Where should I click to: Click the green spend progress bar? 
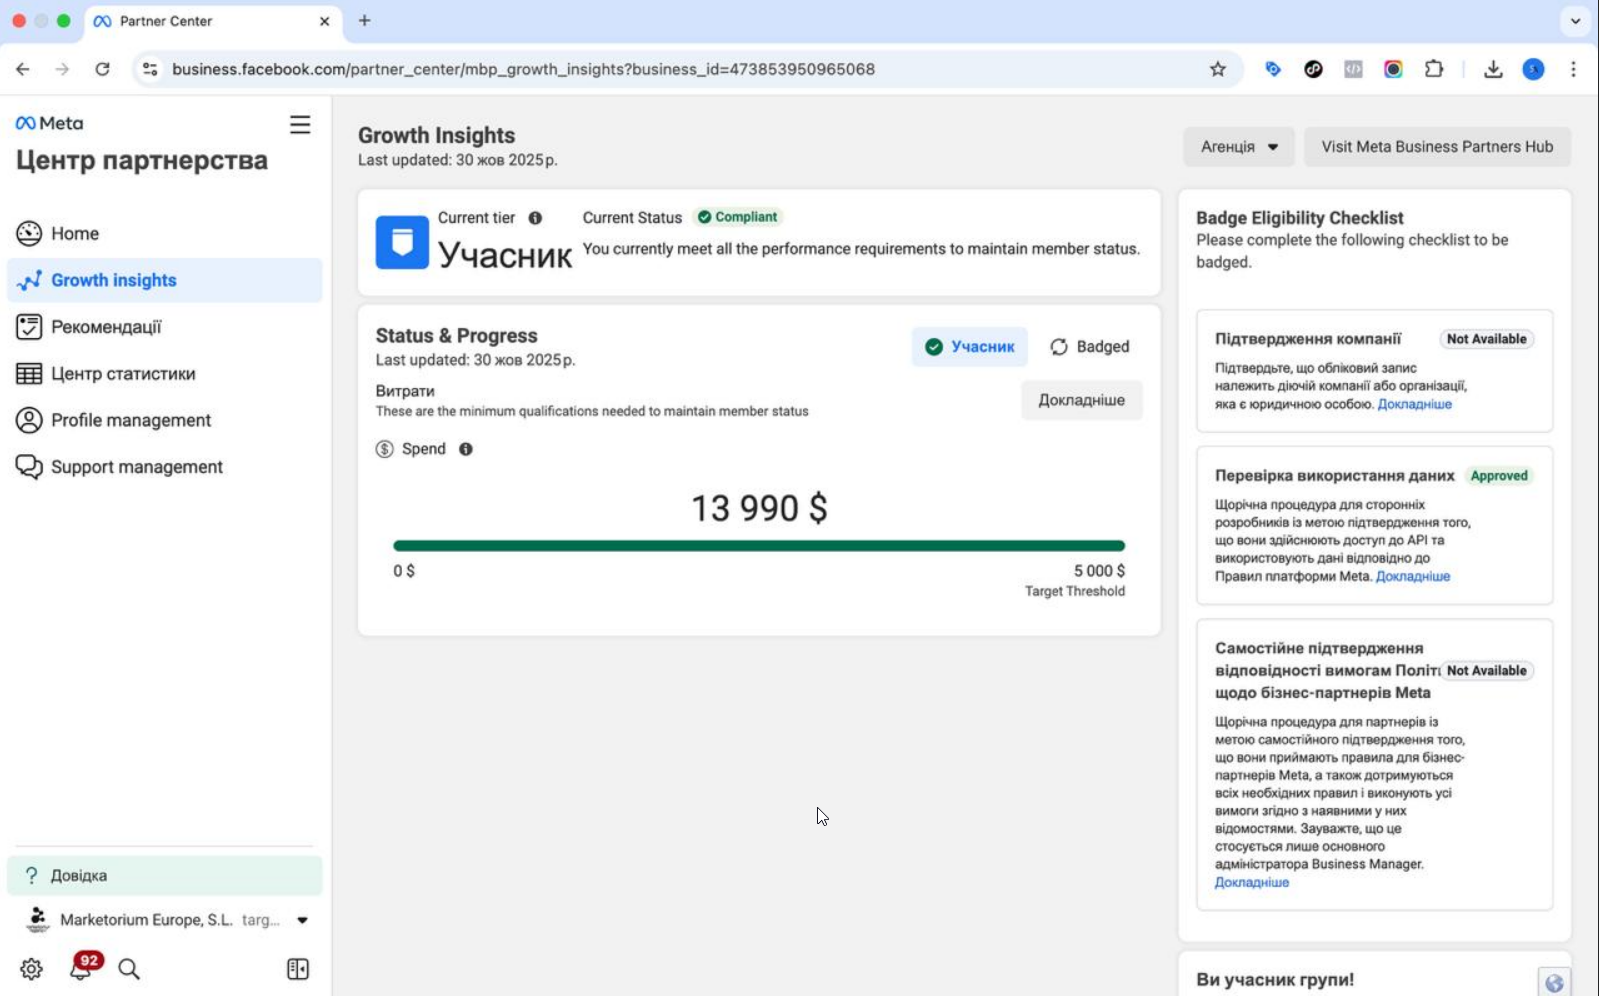(759, 546)
